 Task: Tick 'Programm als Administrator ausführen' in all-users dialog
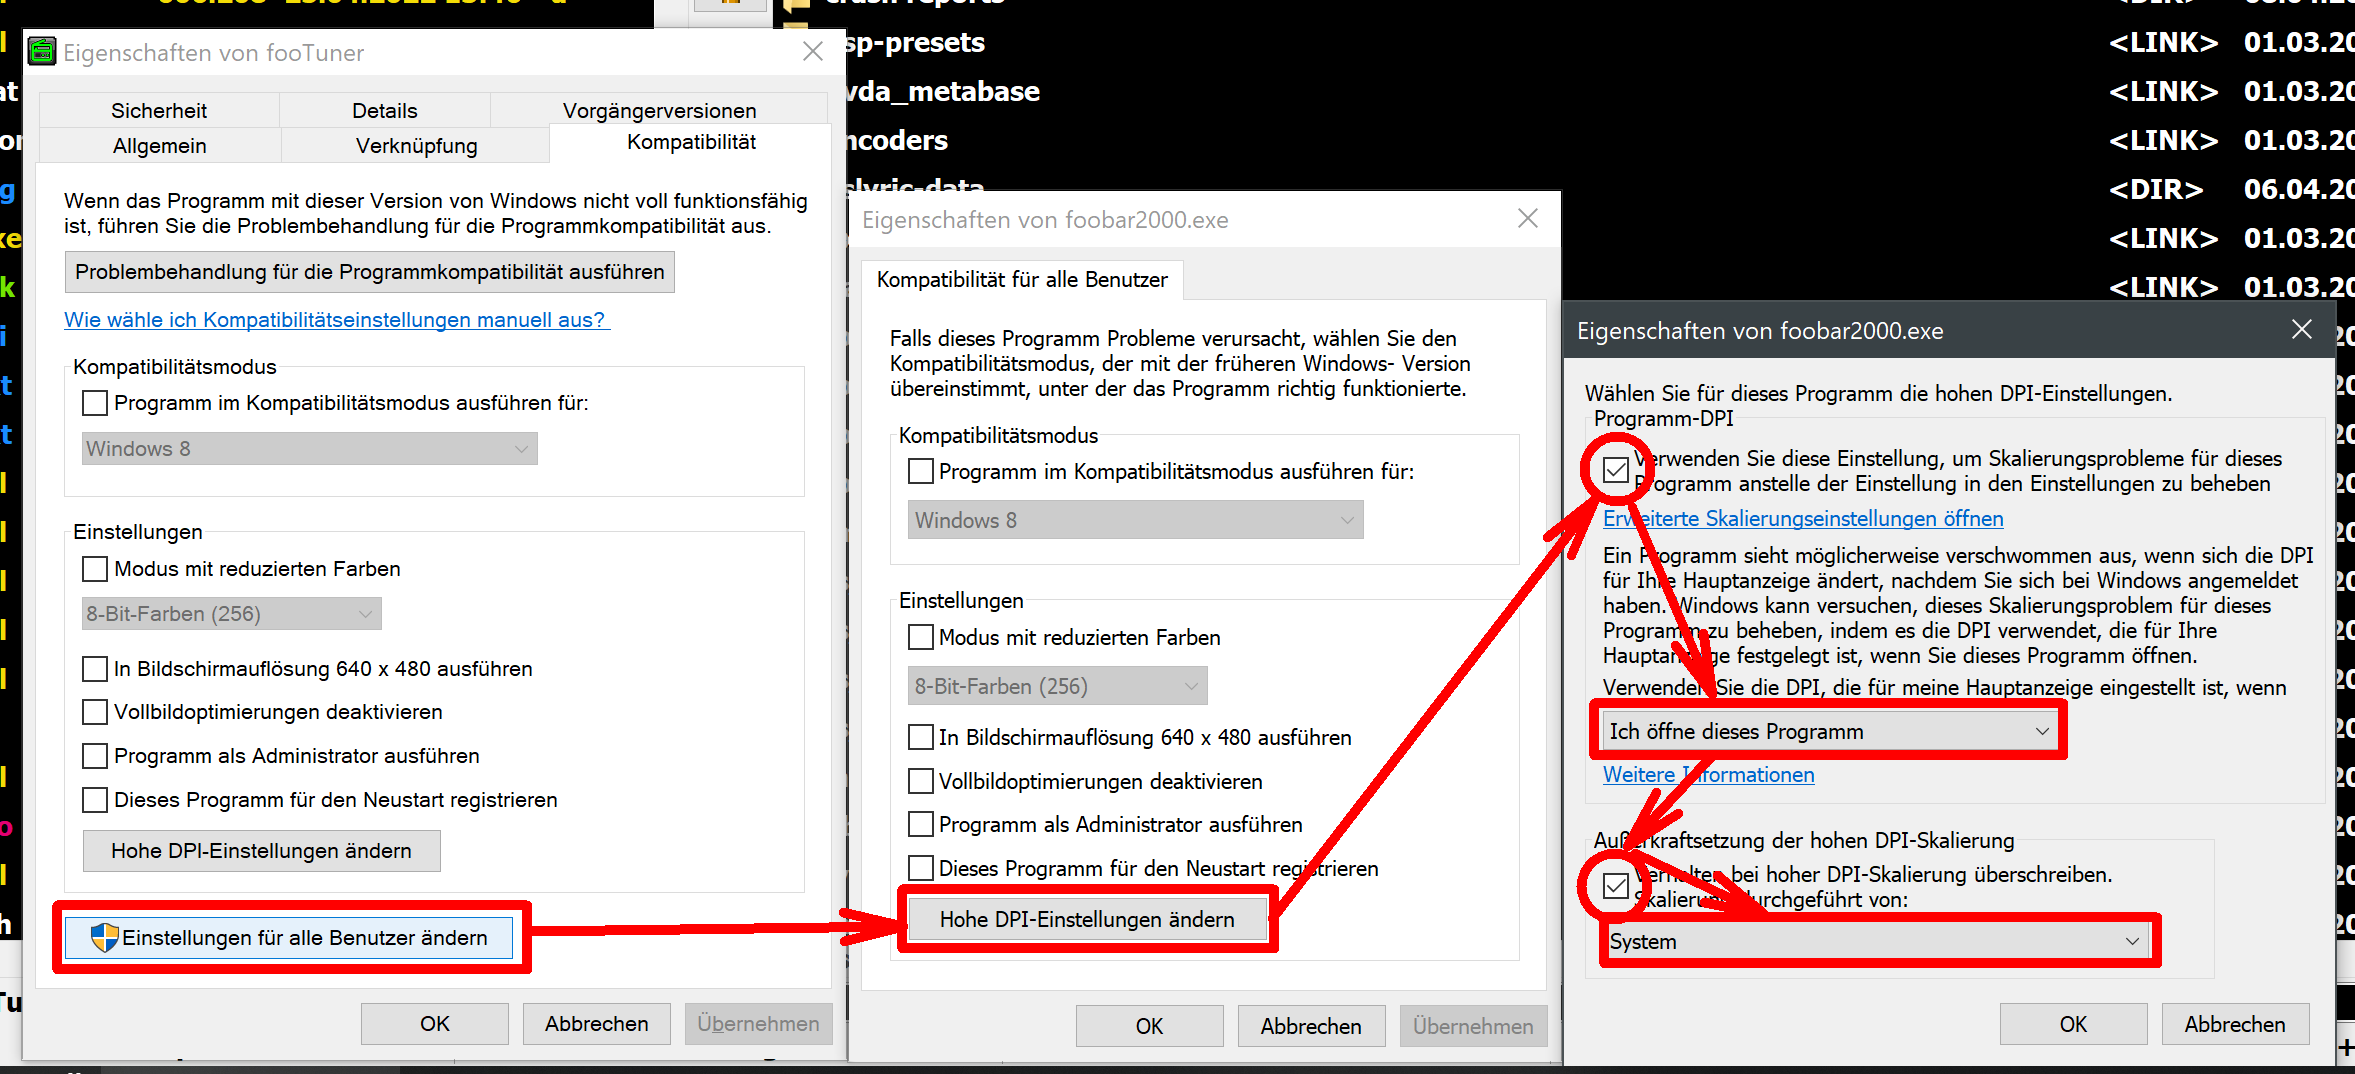click(x=921, y=825)
